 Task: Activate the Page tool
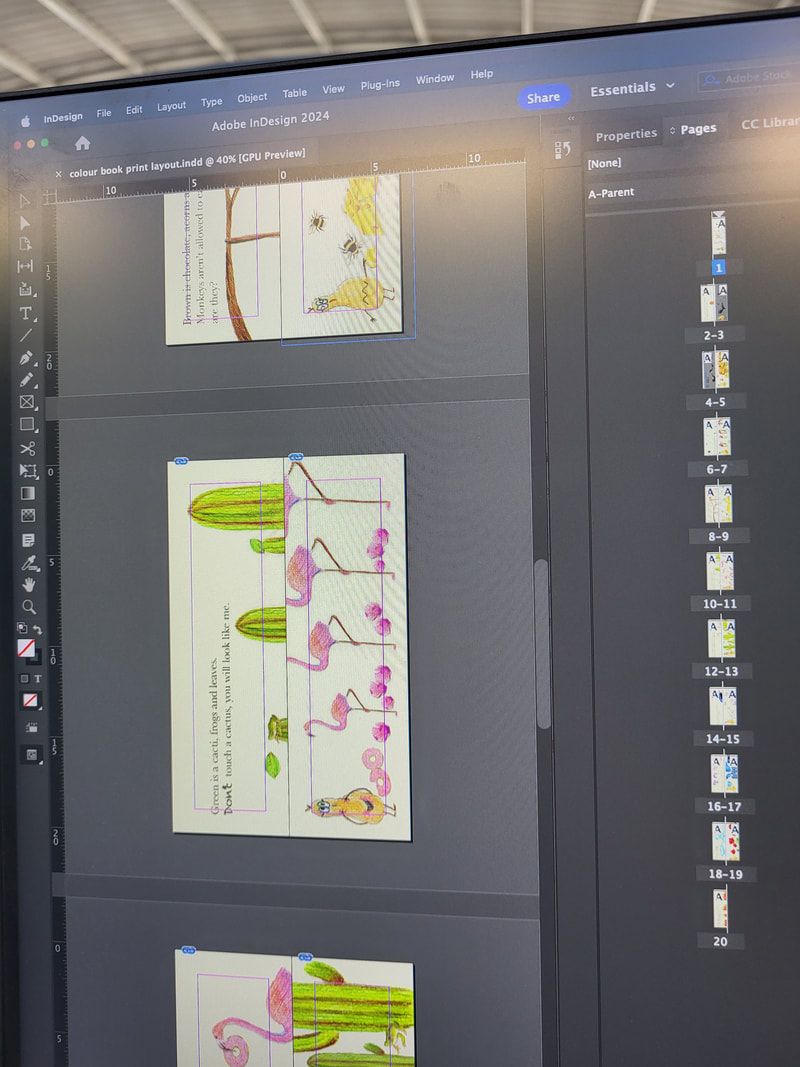pyautogui.click(x=25, y=244)
